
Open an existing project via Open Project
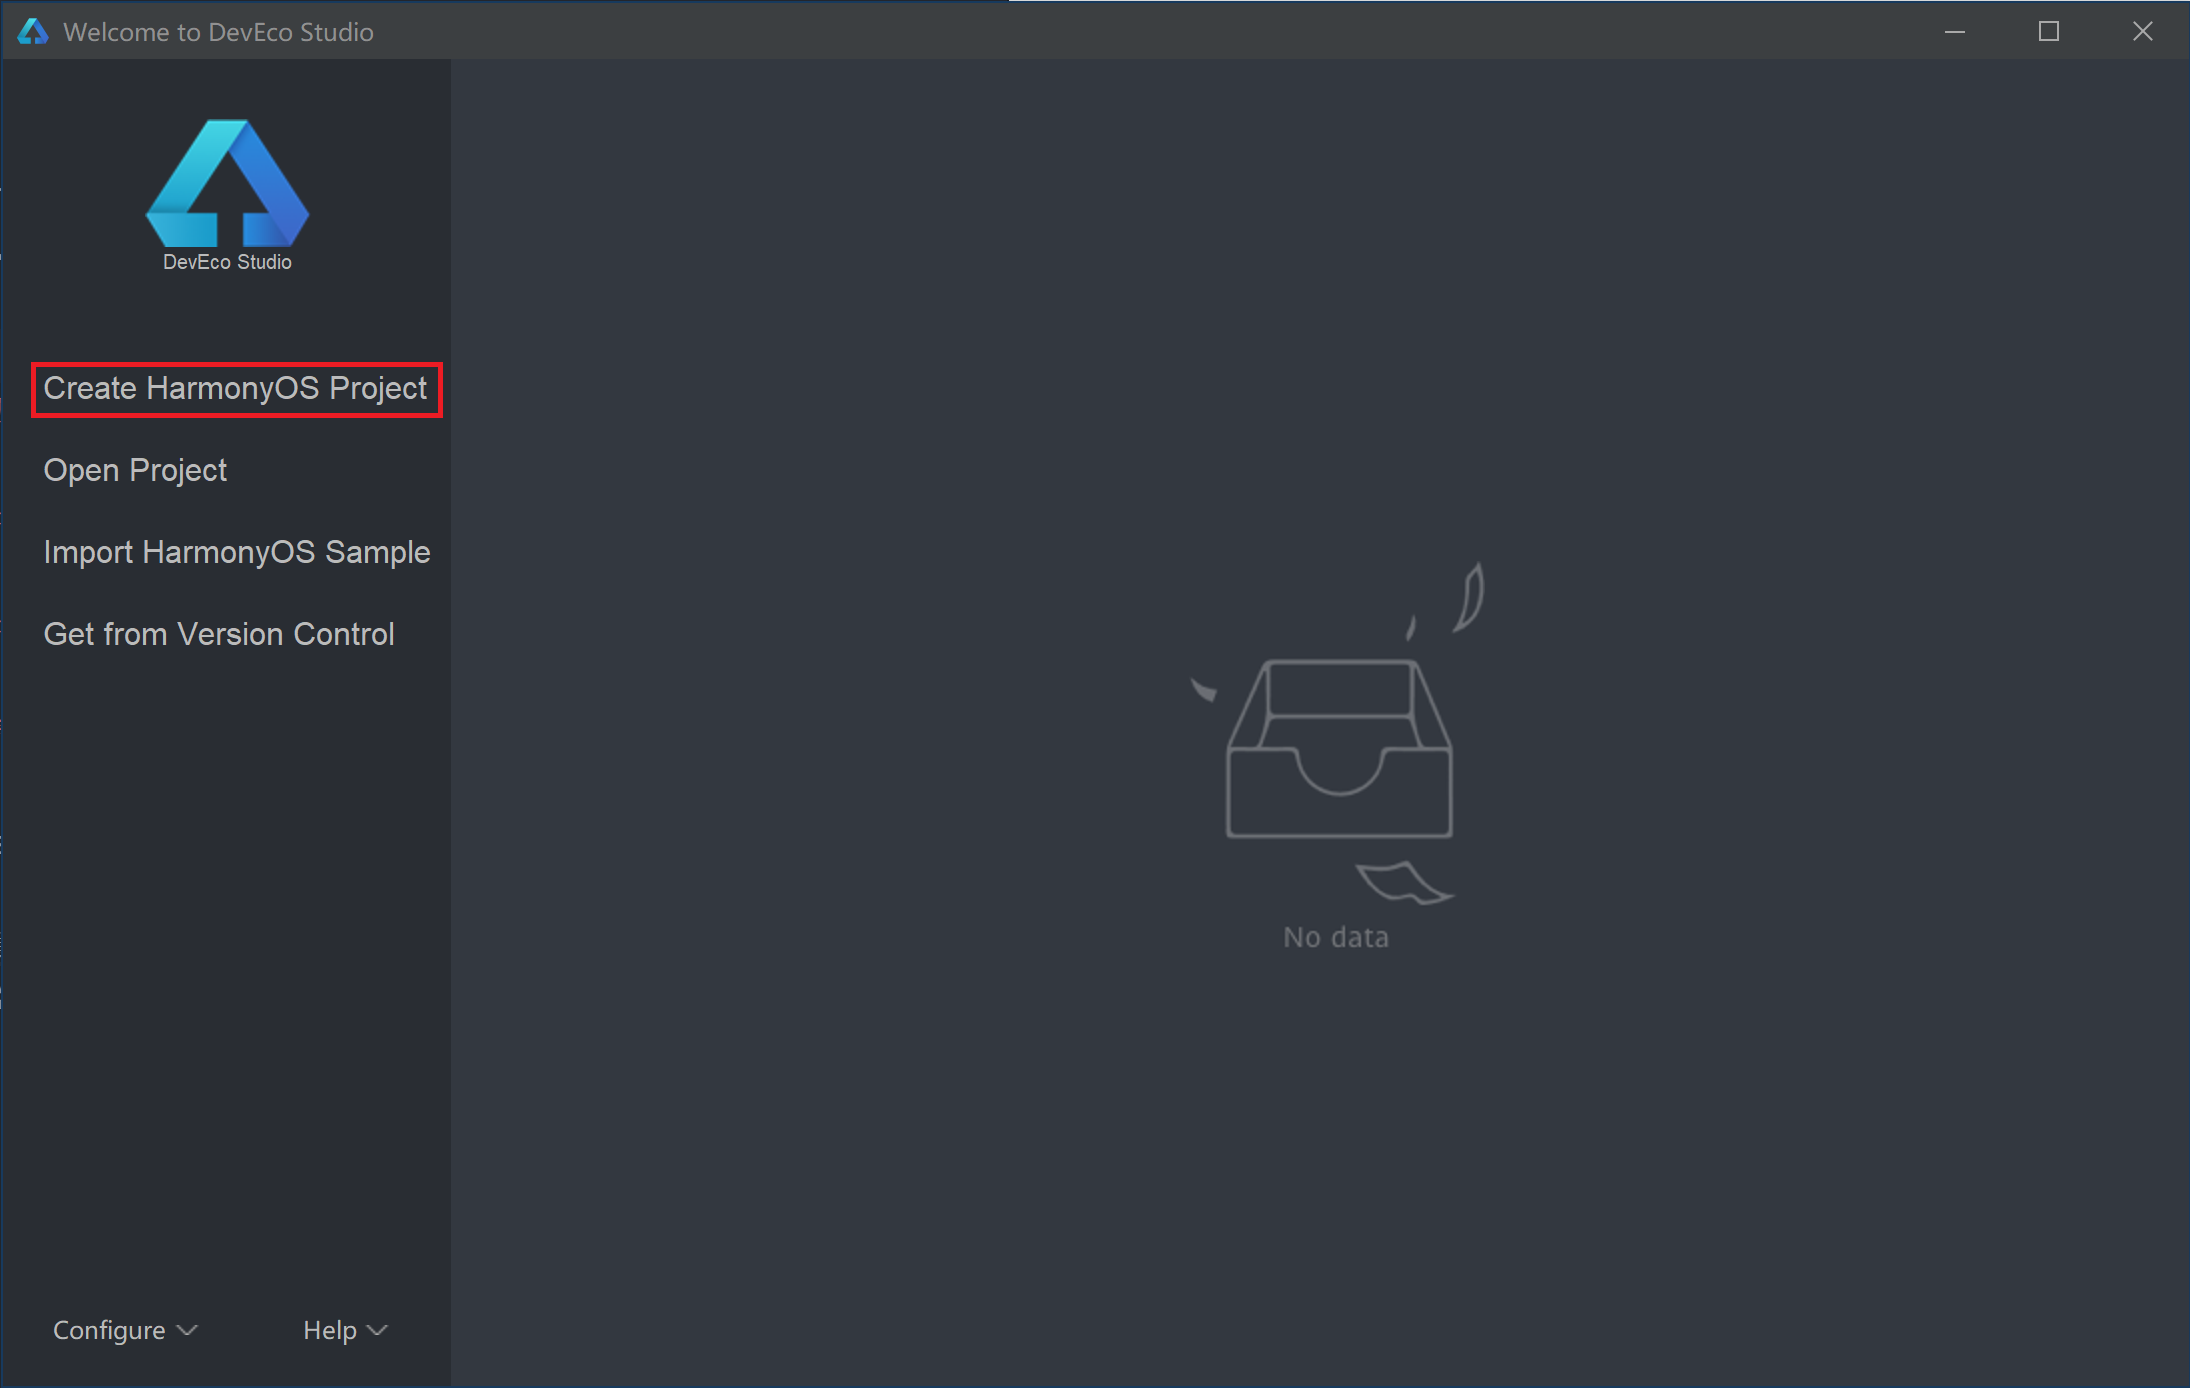coord(135,470)
